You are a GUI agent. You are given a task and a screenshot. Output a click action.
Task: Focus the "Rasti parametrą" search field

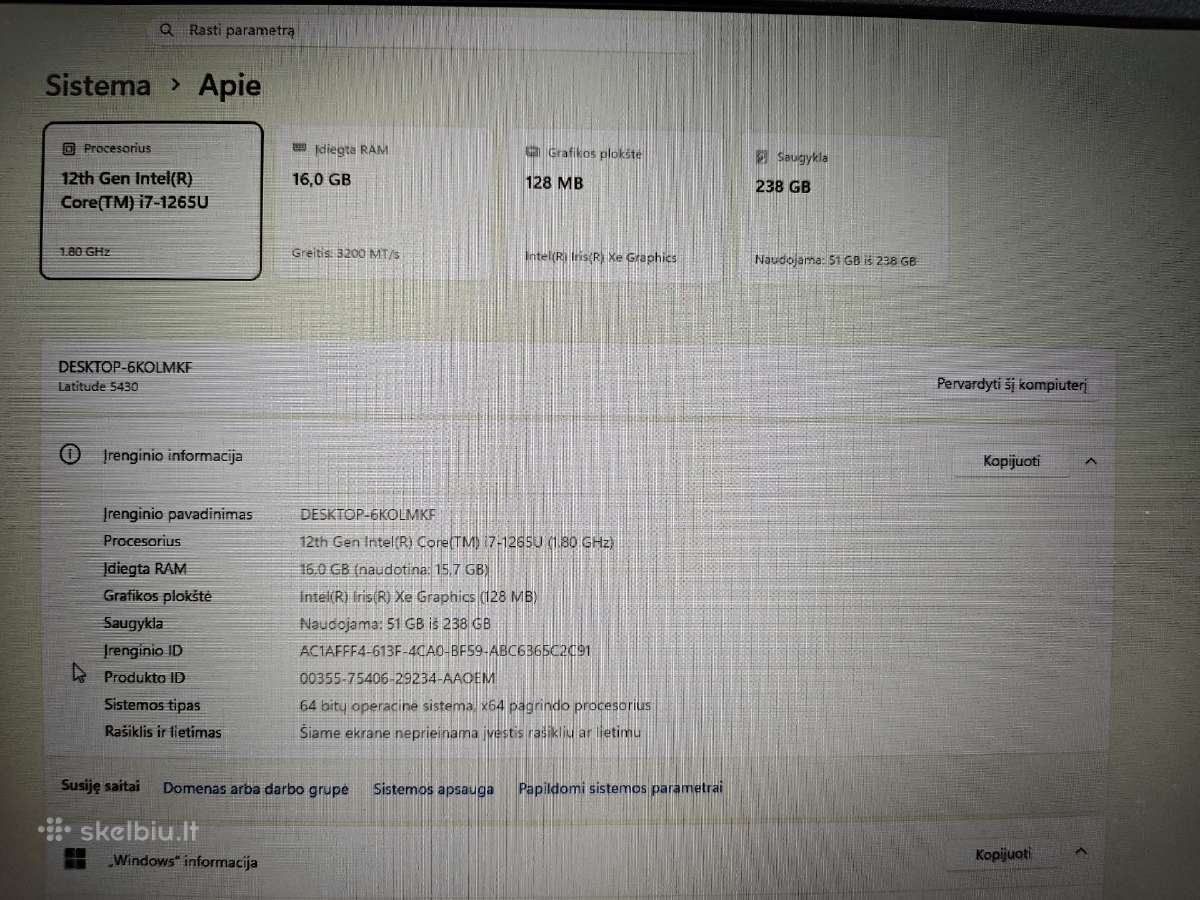tap(425, 32)
